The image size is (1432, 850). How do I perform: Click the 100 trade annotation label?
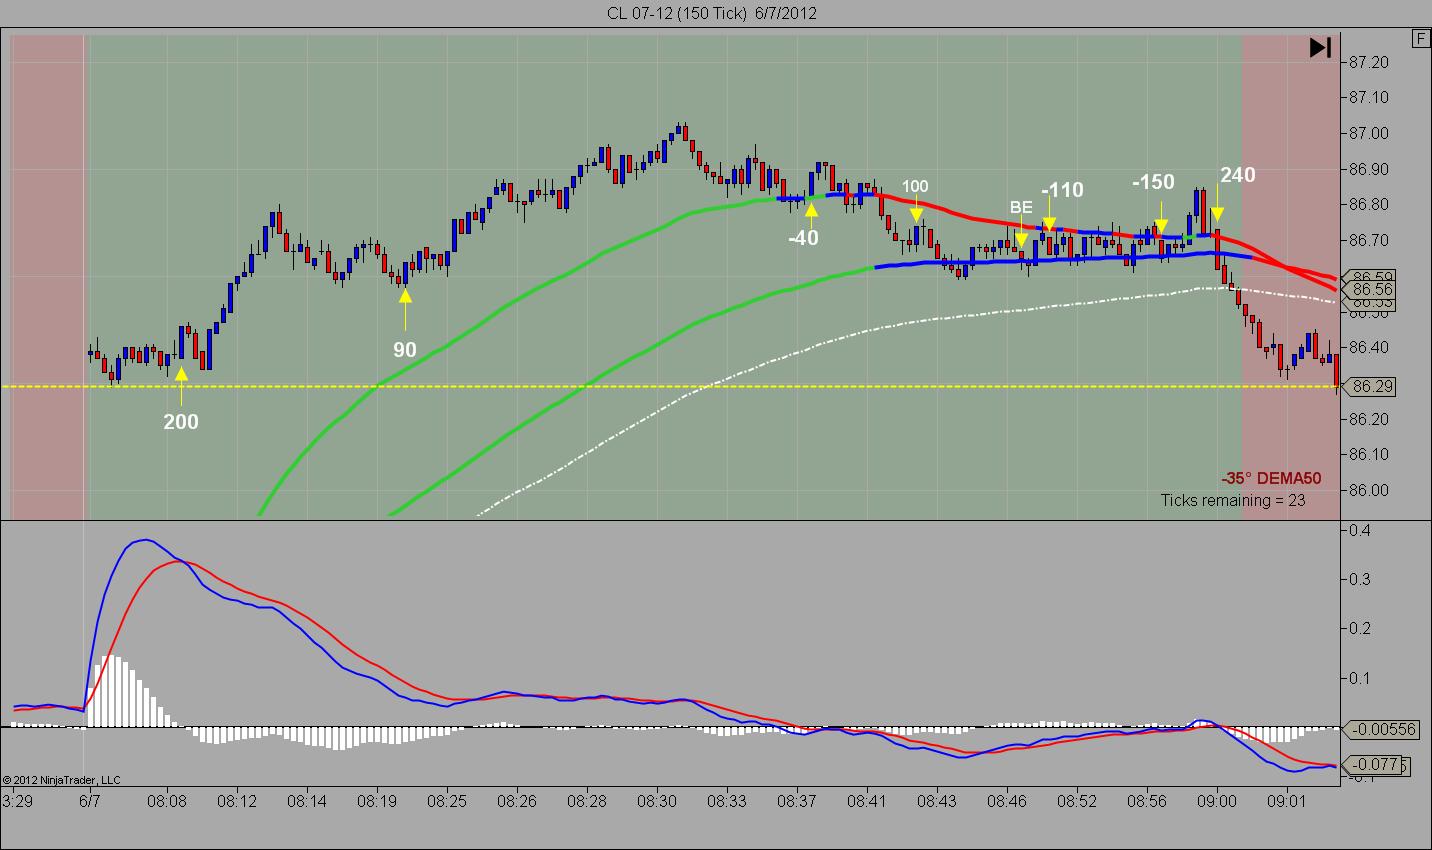click(915, 186)
